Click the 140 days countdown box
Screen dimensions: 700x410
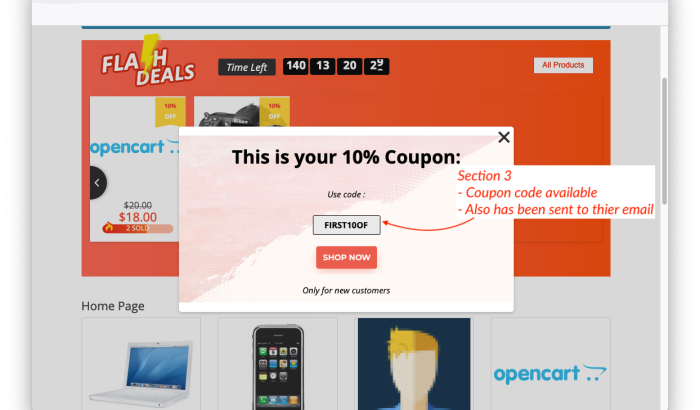click(x=296, y=66)
